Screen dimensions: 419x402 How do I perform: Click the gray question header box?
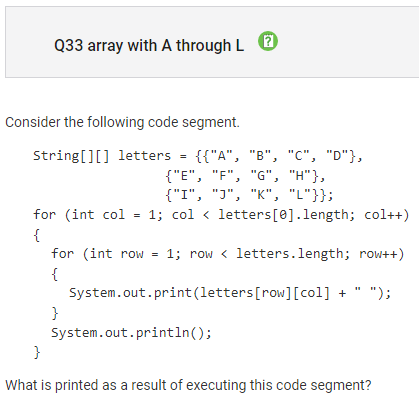tap(212, 42)
